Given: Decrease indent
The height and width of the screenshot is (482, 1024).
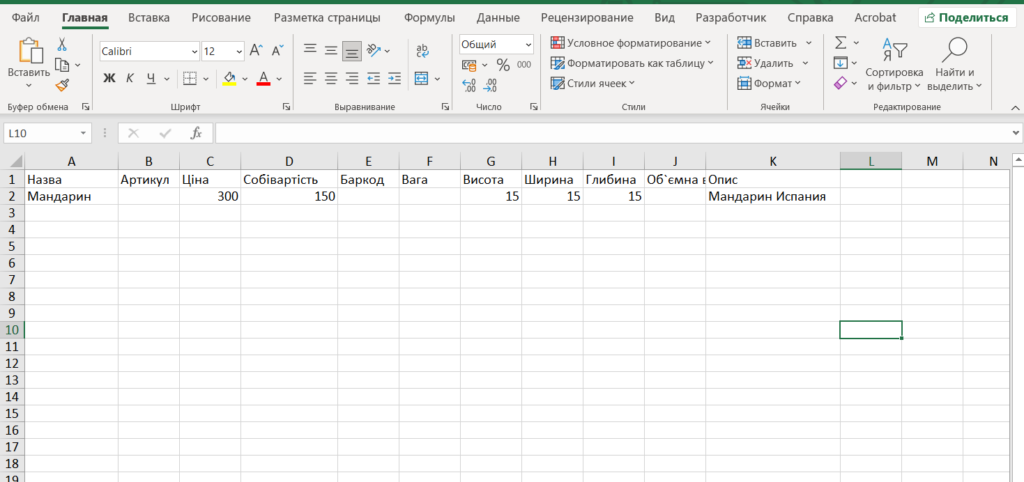Looking at the screenshot, I should coord(374,78).
